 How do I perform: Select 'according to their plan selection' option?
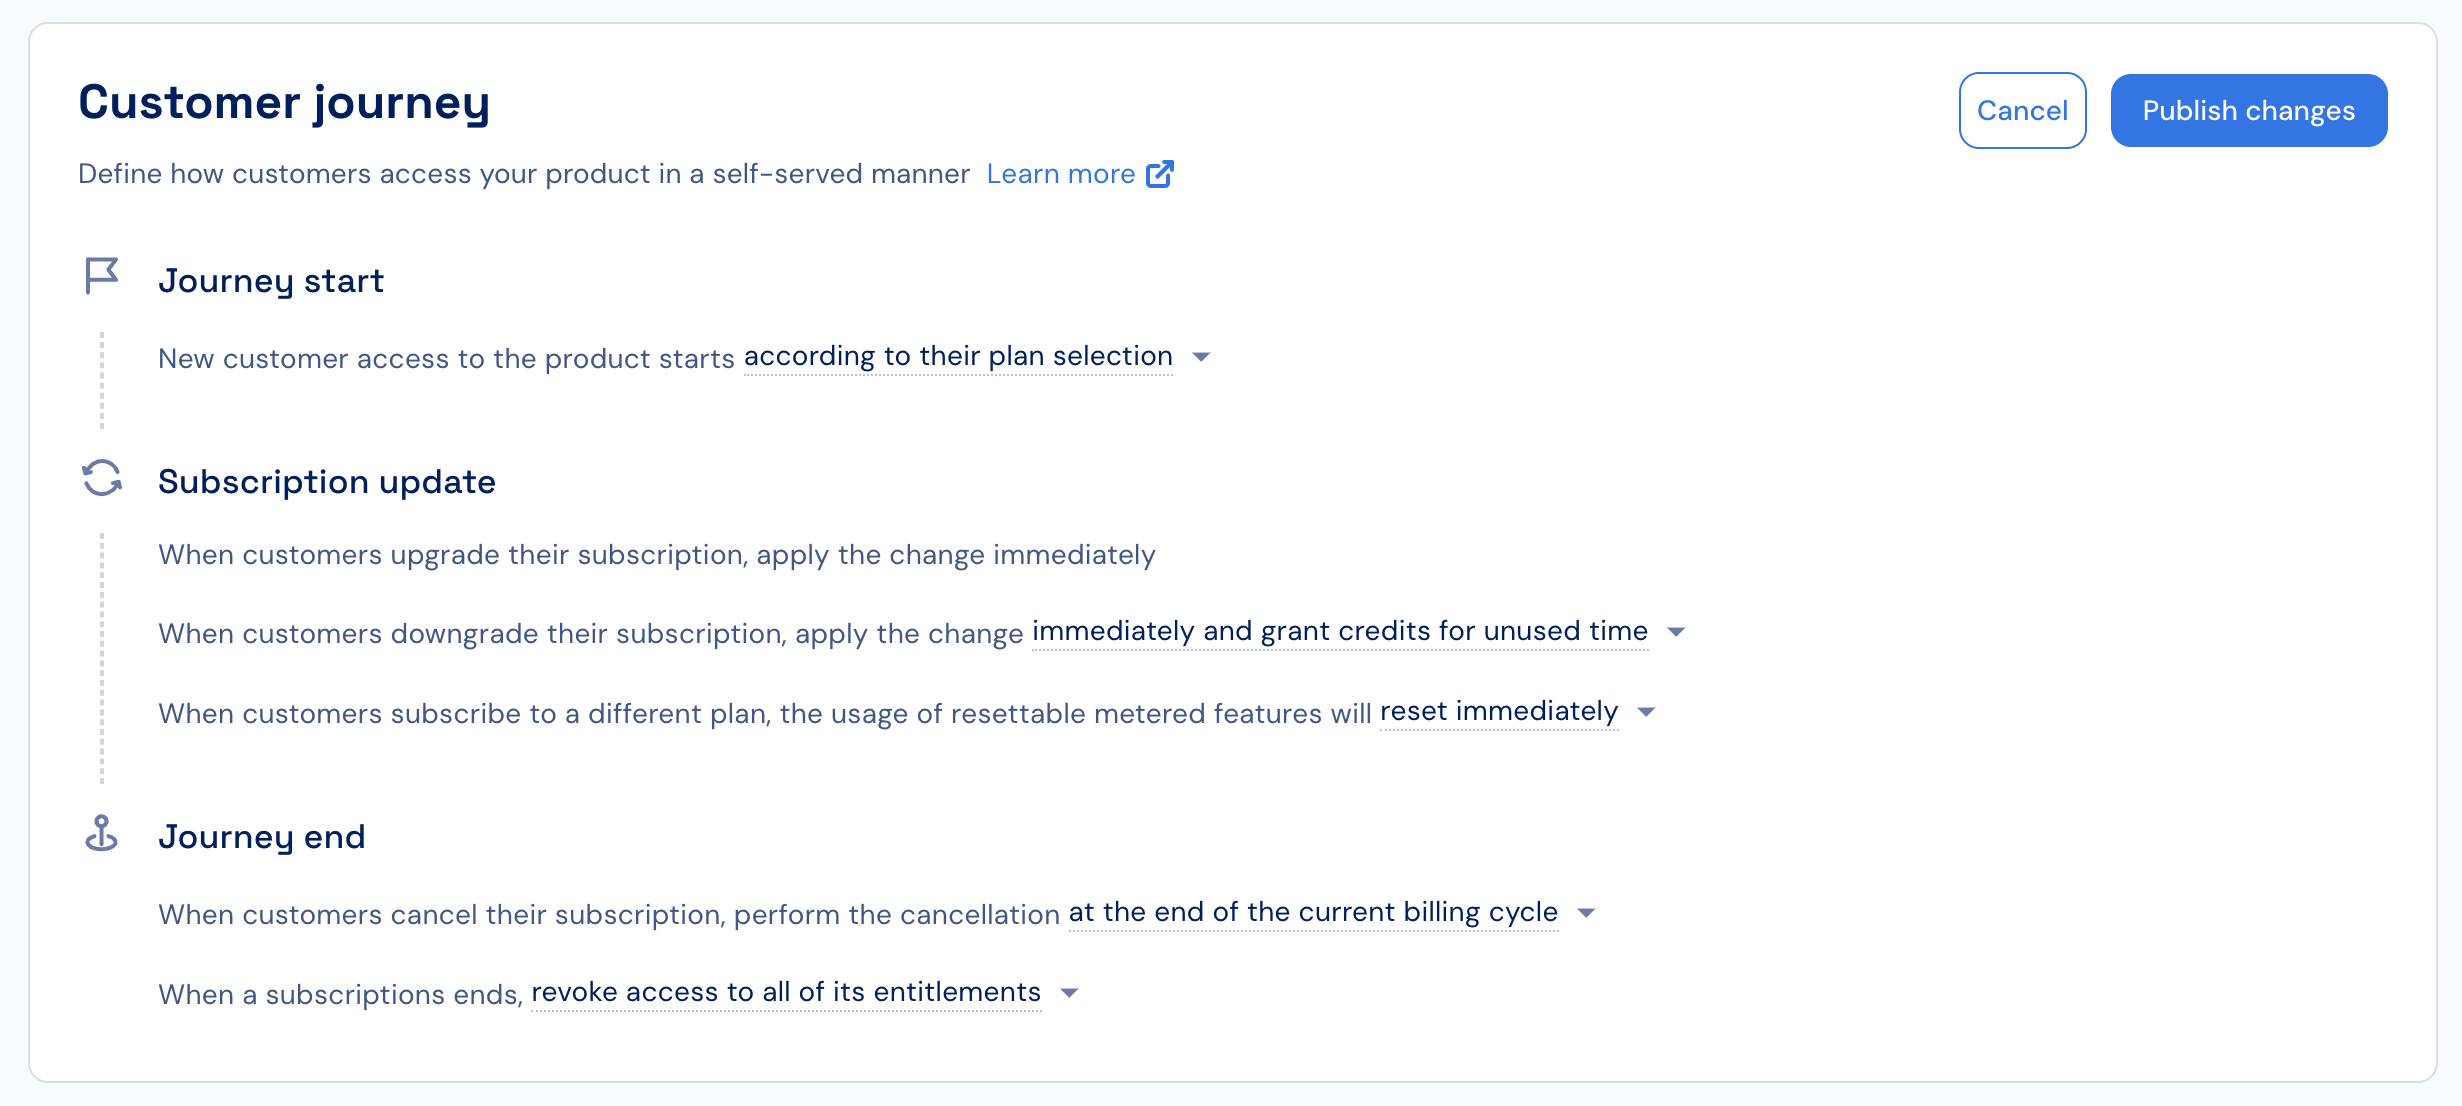pyautogui.click(x=958, y=357)
